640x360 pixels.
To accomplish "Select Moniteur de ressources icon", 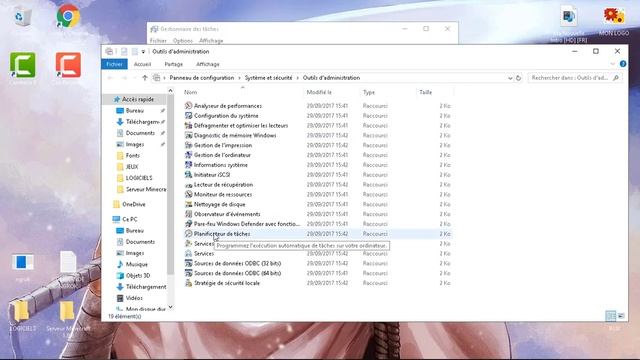I will 188,194.
